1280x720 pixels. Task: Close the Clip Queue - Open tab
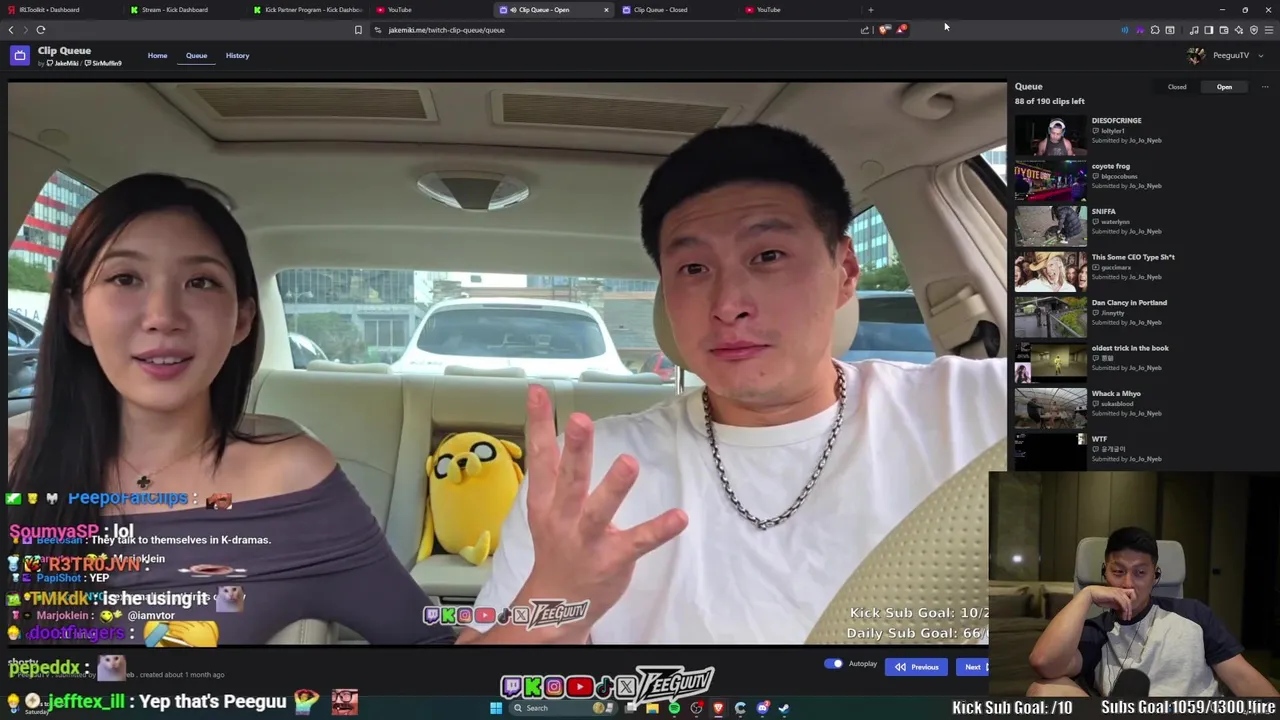coord(606,10)
